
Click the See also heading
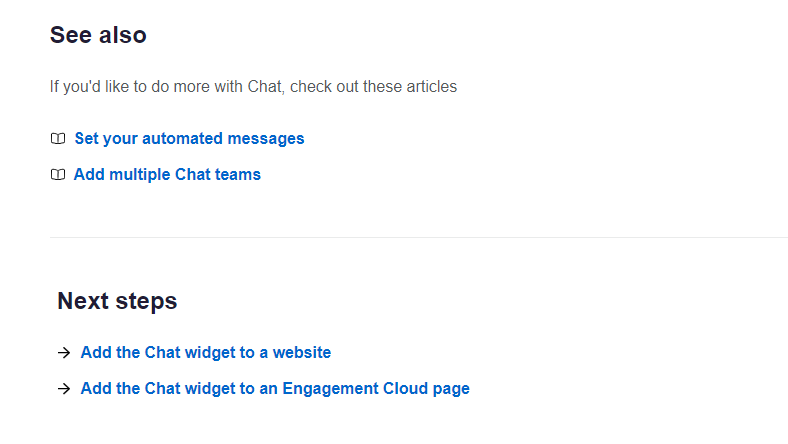(x=98, y=35)
